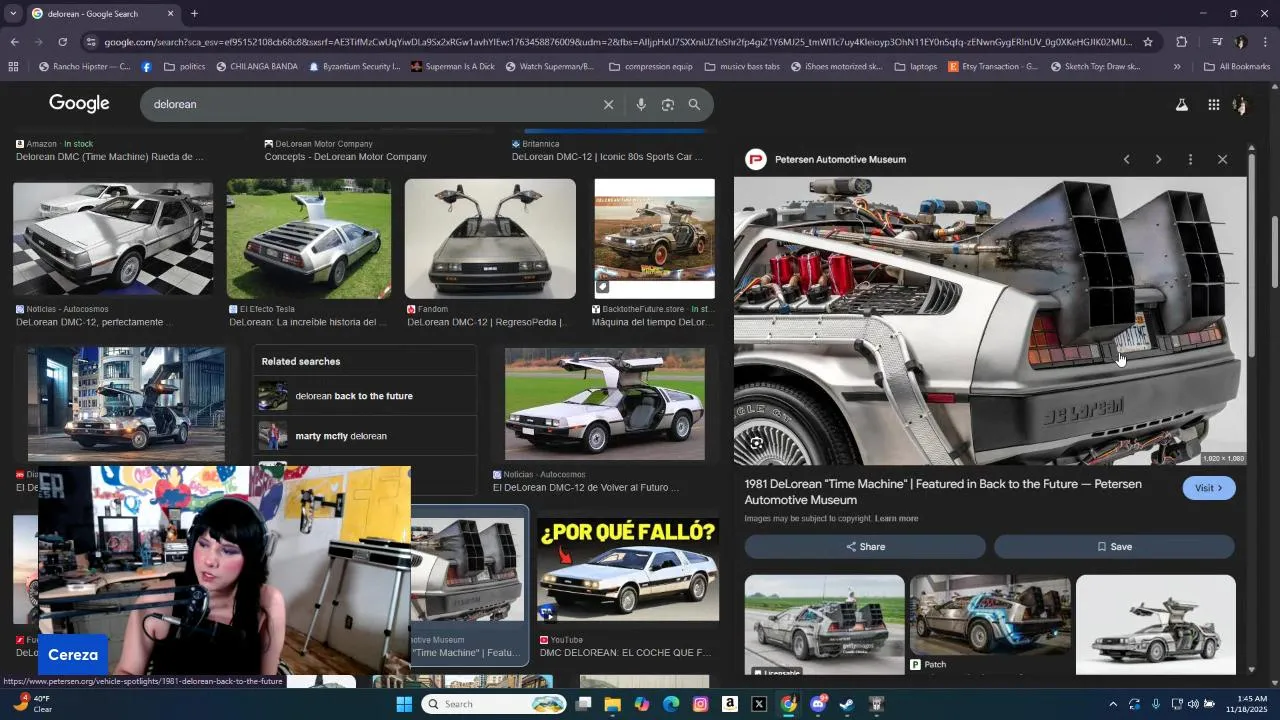Open the CHILANGA BANDA bookmark

point(255,67)
